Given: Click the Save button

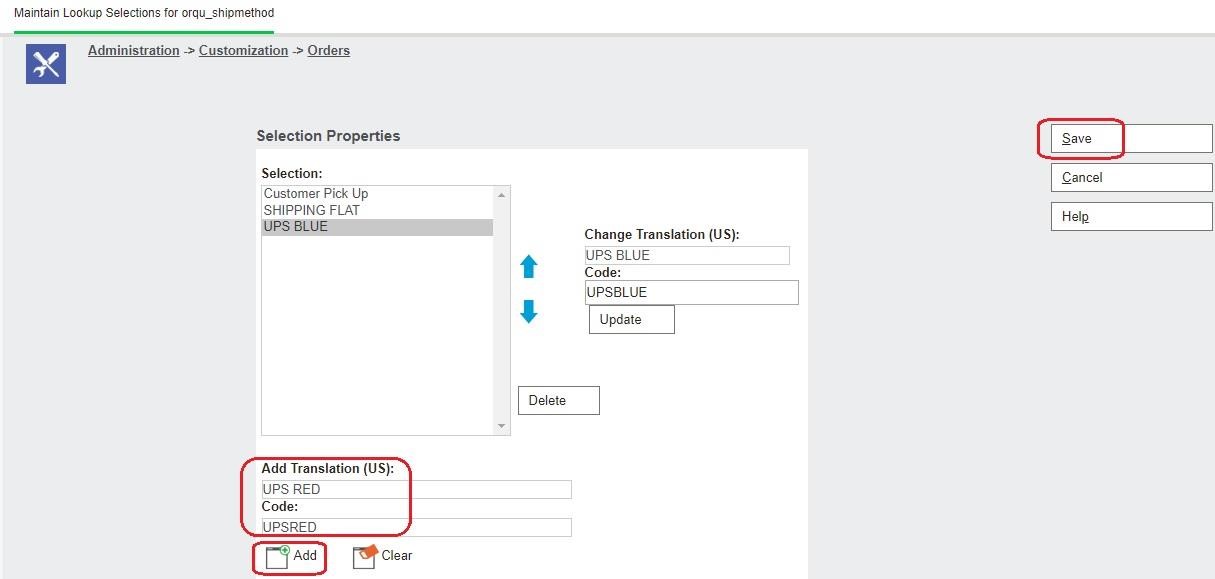Looking at the screenshot, I should click(1131, 139).
